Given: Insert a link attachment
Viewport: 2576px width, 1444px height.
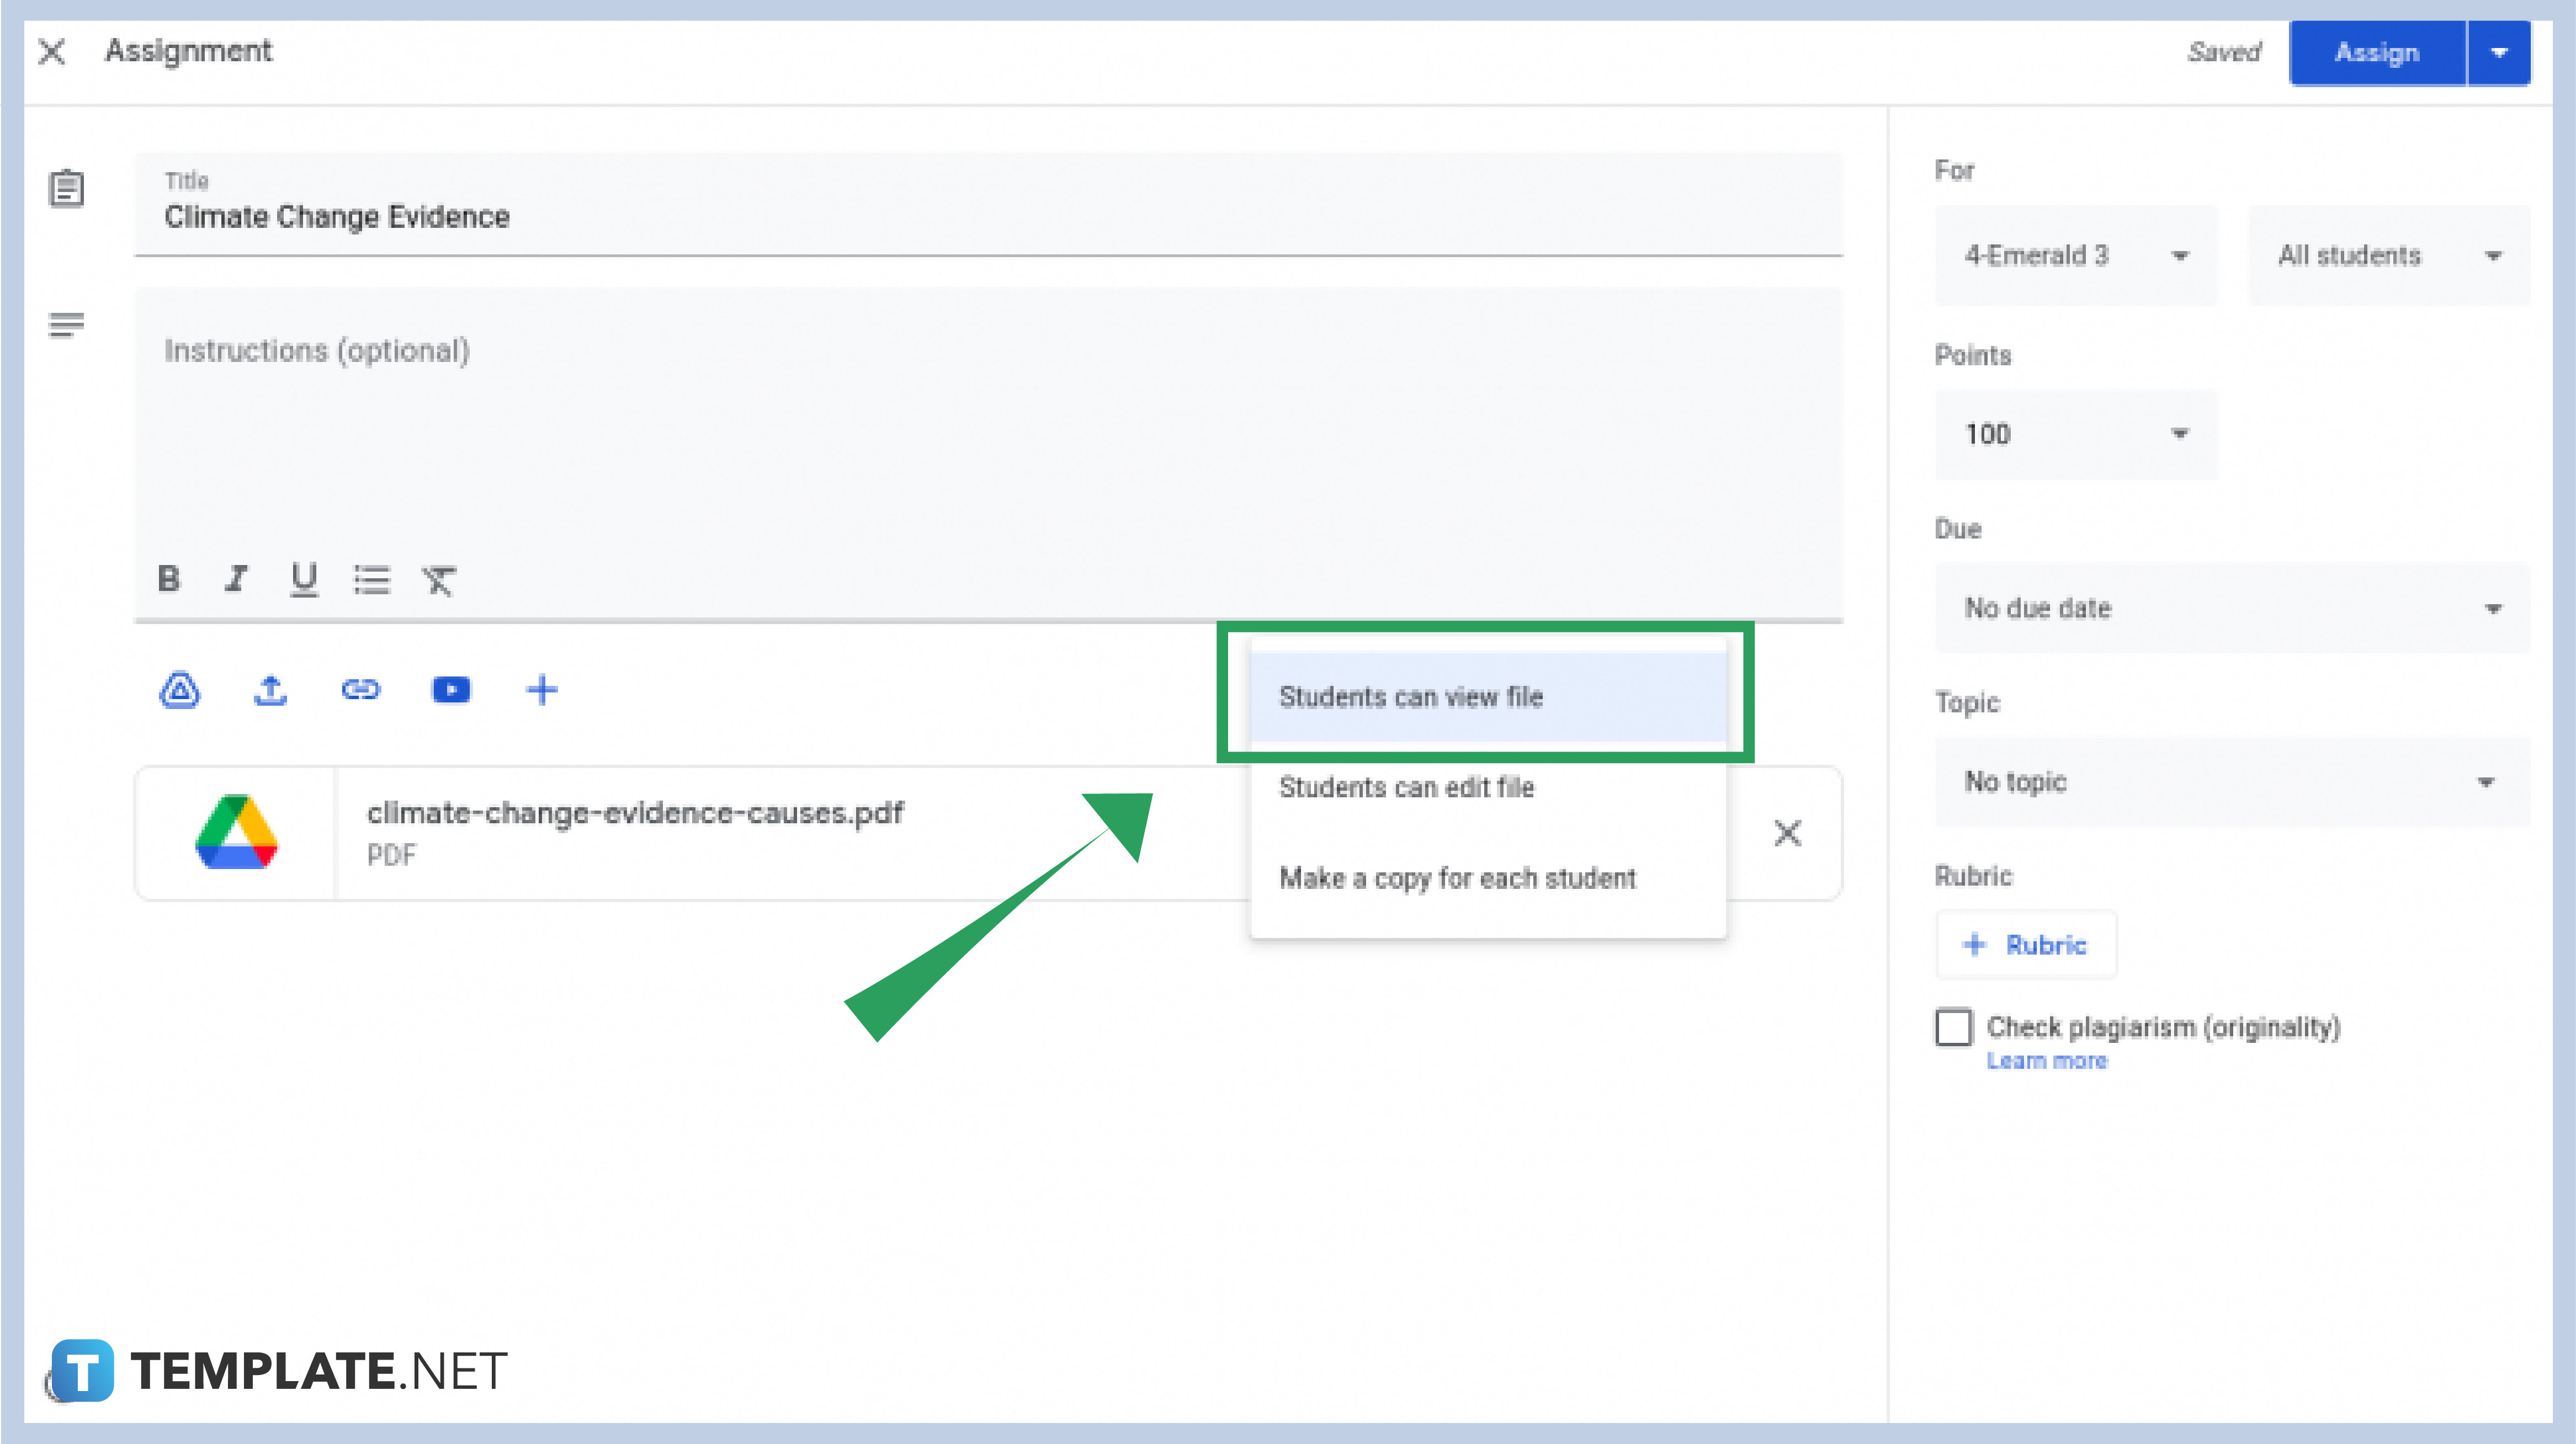Looking at the screenshot, I should 360,689.
